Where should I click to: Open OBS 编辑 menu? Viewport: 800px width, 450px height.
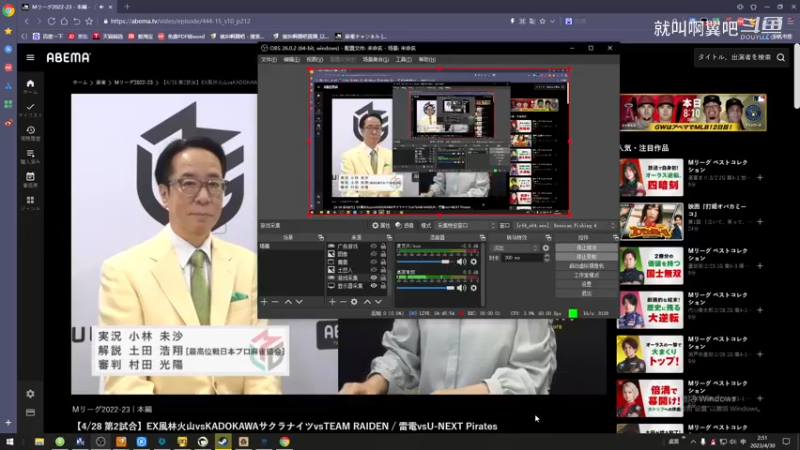pyautogui.click(x=291, y=60)
